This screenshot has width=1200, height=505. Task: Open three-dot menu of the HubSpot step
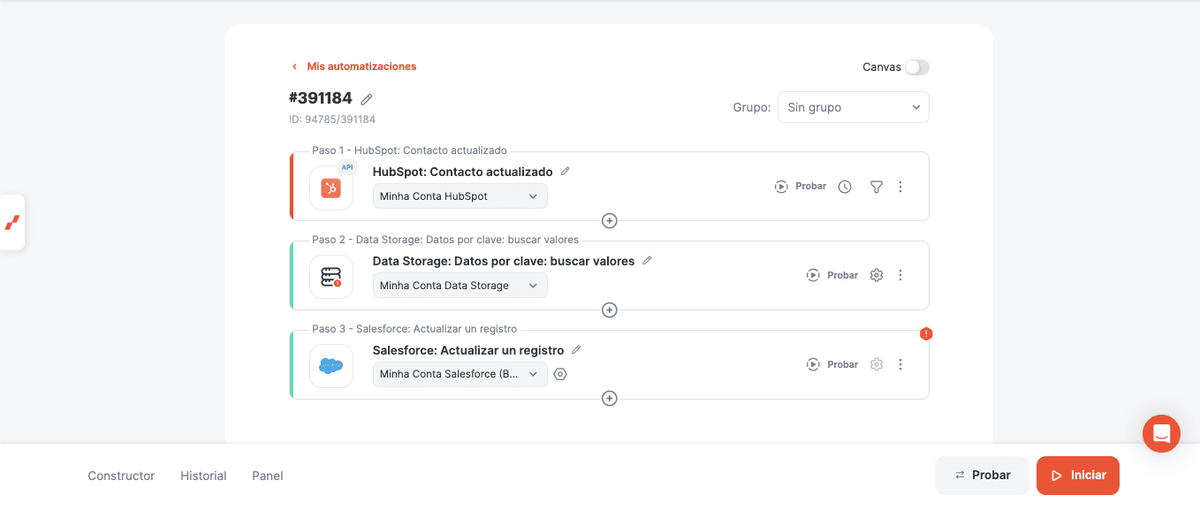coord(901,187)
